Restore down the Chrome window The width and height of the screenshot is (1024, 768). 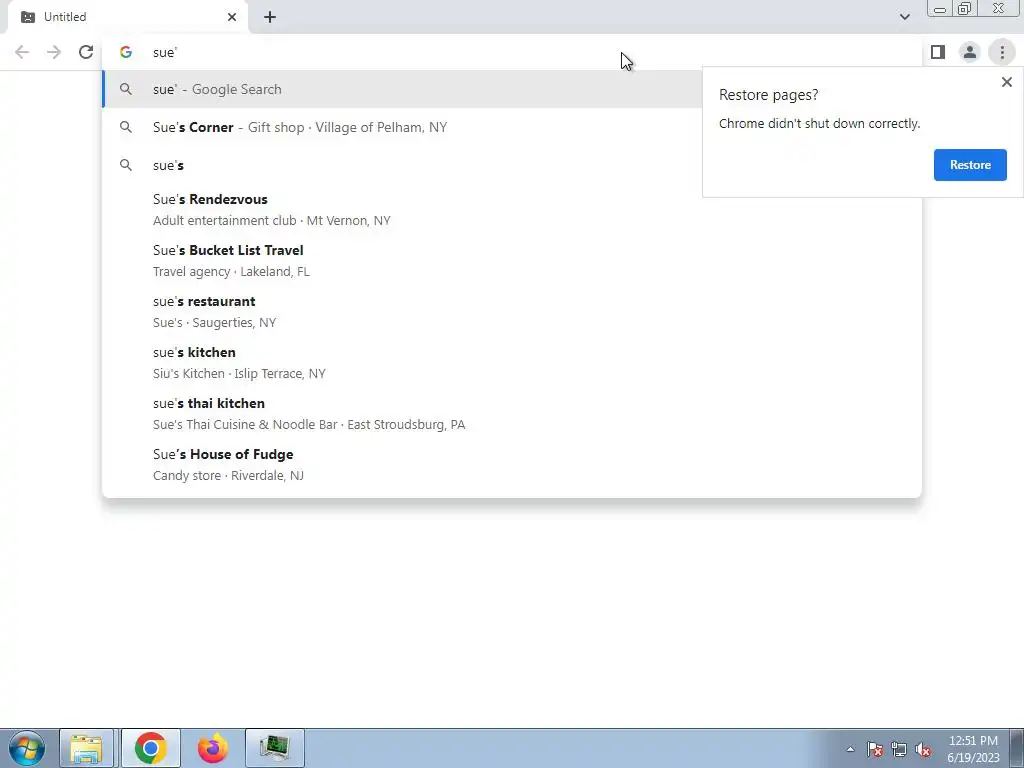click(x=965, y=8)
